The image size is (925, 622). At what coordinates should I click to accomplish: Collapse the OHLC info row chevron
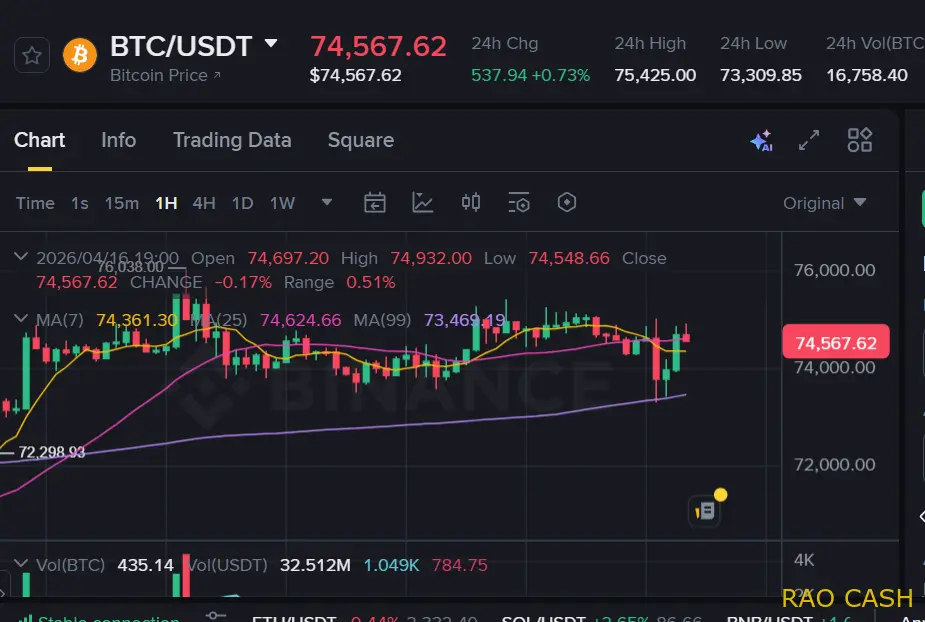(21, 256)
